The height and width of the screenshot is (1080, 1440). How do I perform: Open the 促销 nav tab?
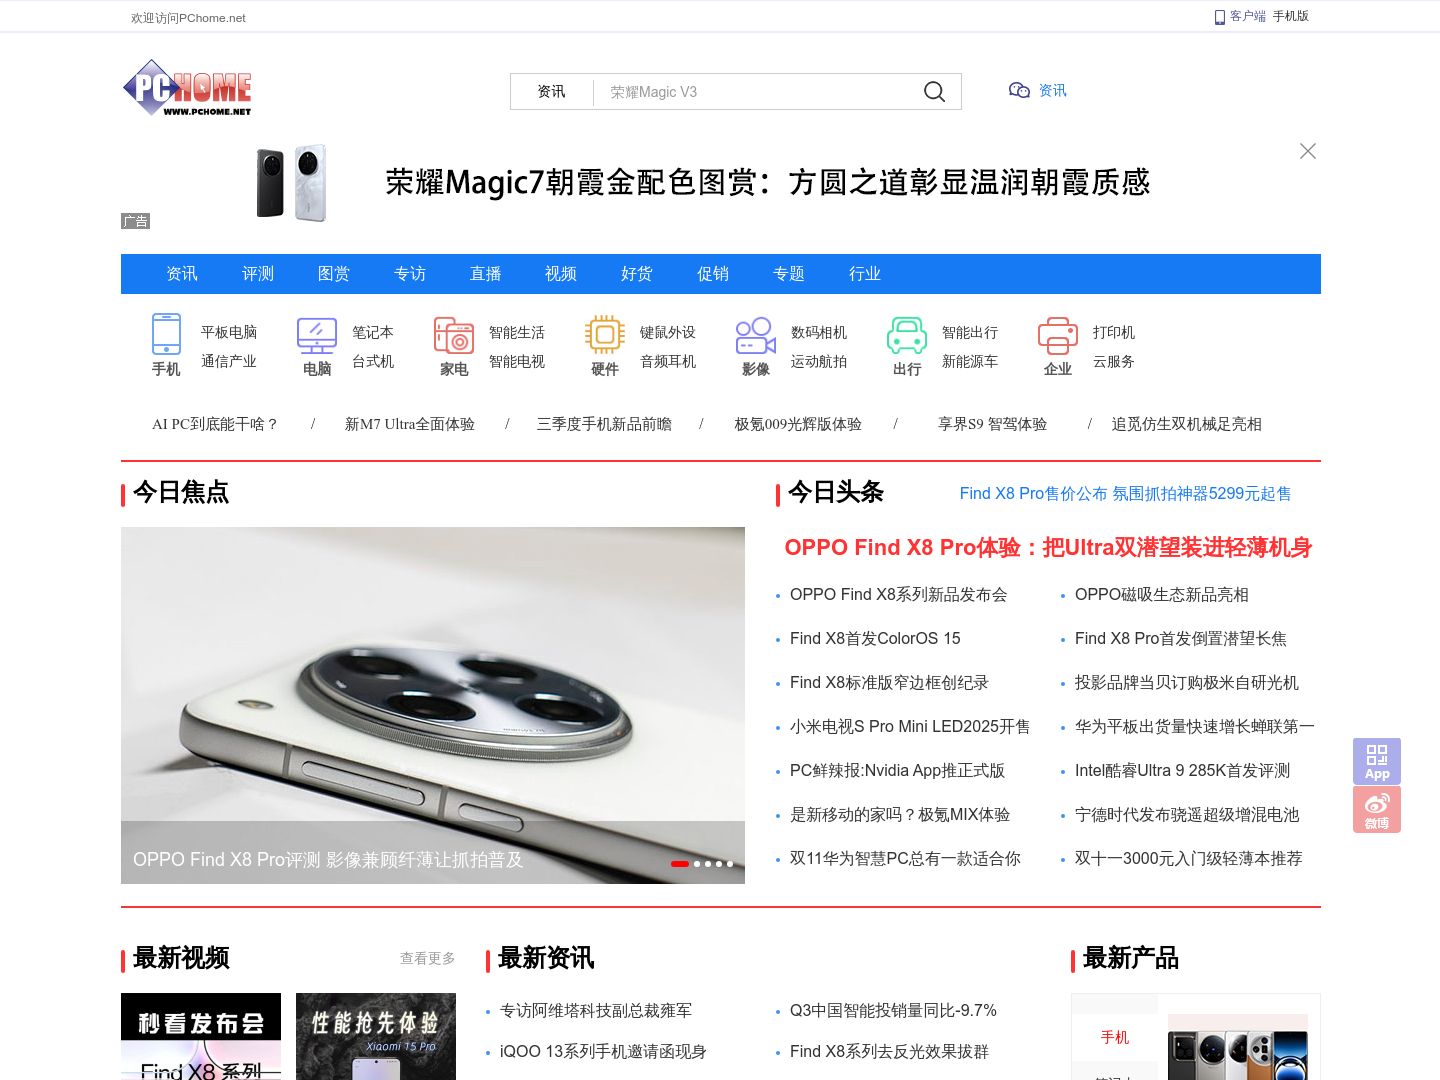[x=713, y=274]
